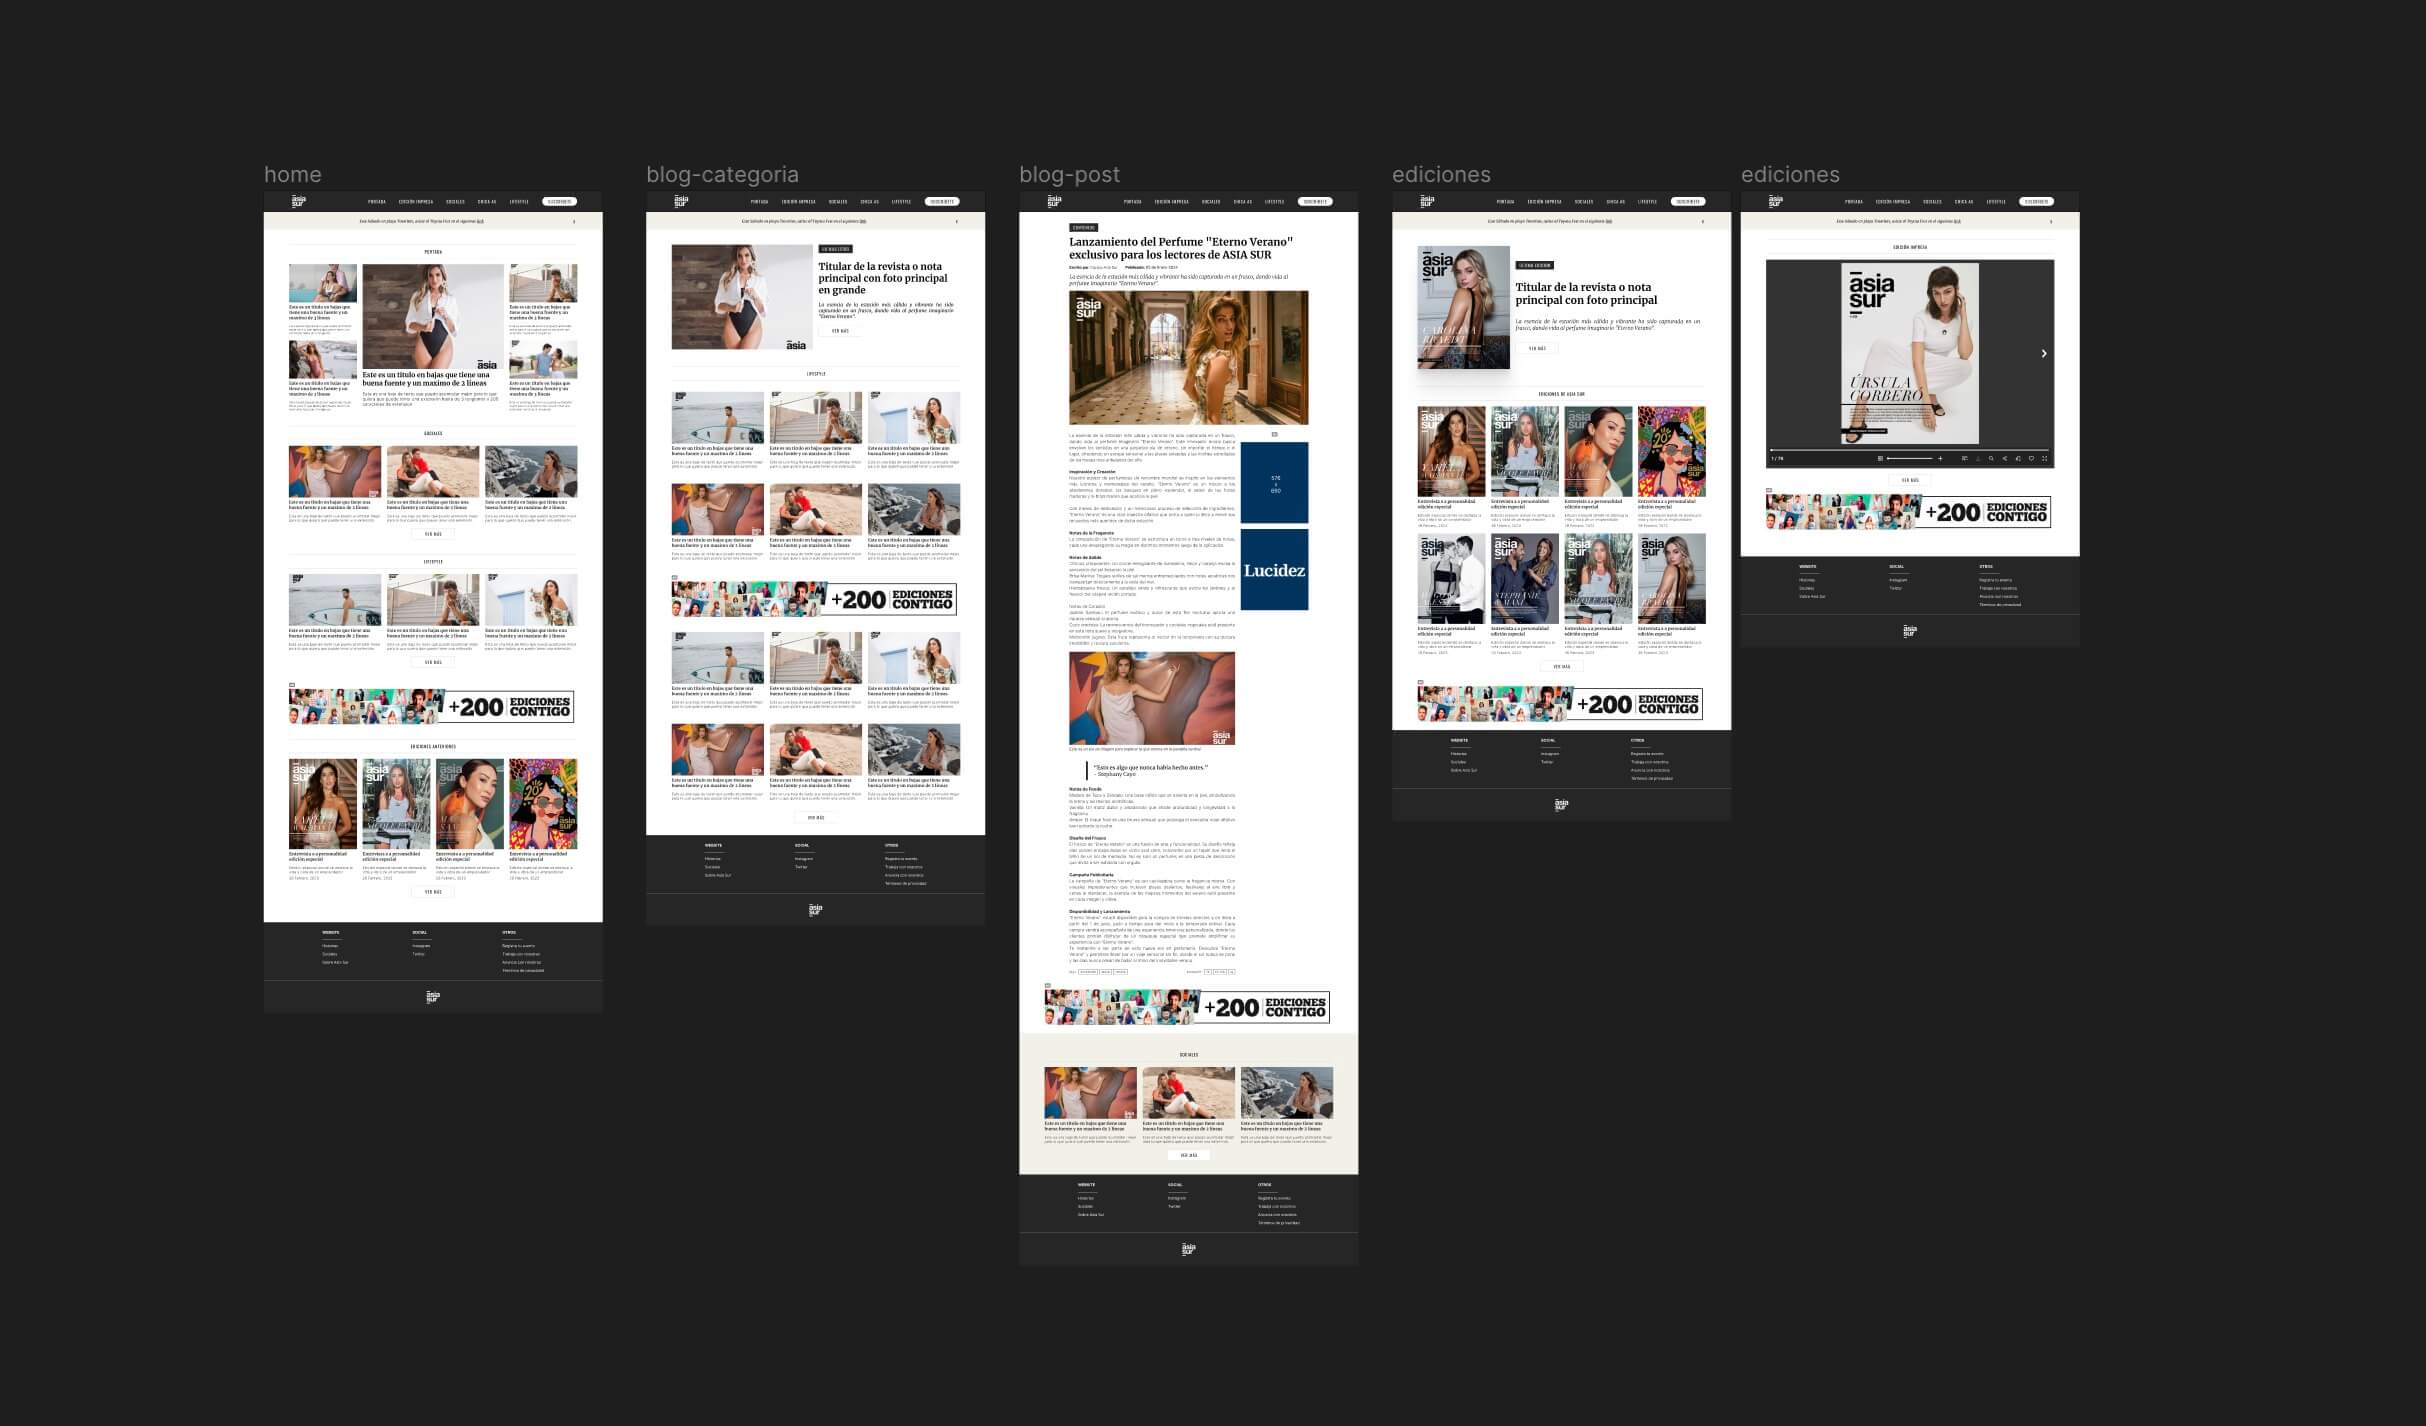Click share icon in magazine viewer toolbar
This screenshot has height=1426, width=2426.
[2005, 458]
